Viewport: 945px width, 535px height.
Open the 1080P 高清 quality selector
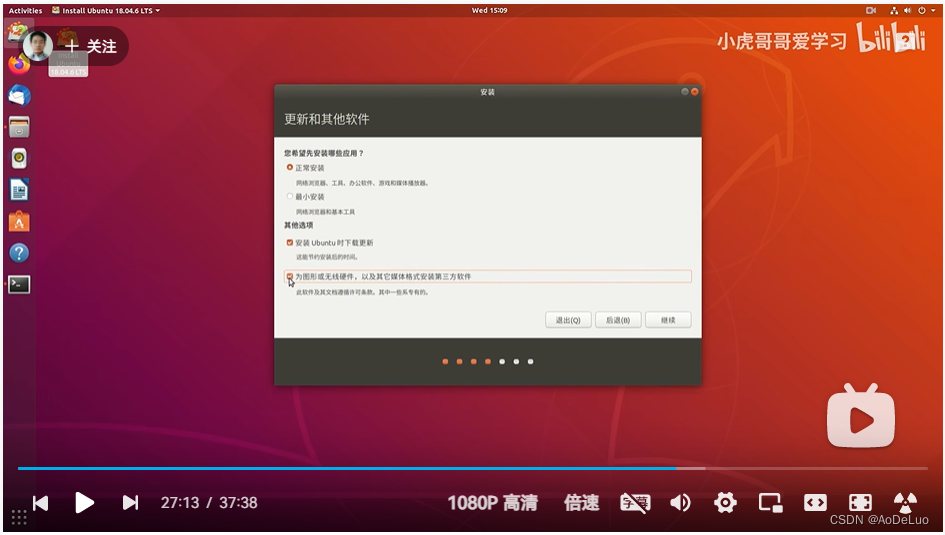492,502
